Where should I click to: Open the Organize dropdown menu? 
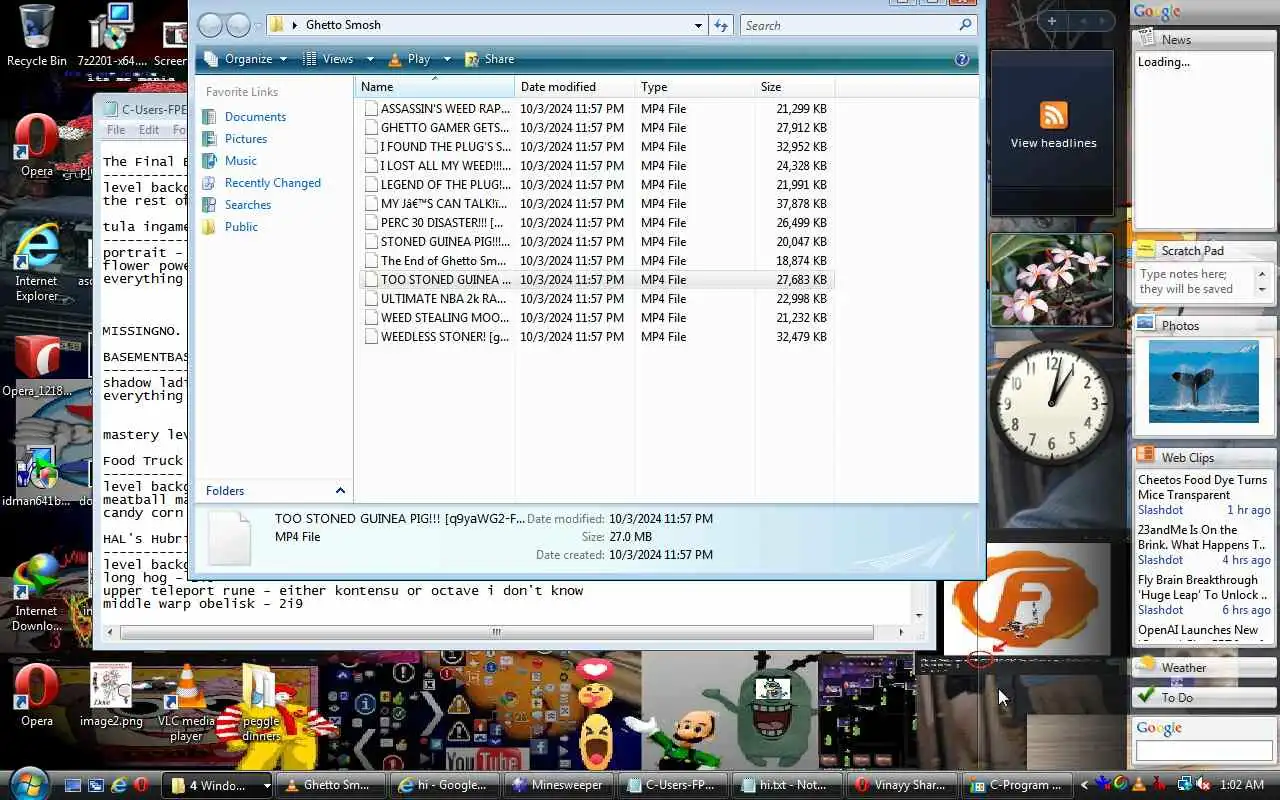pyautogui.click(x=246, y=59)
